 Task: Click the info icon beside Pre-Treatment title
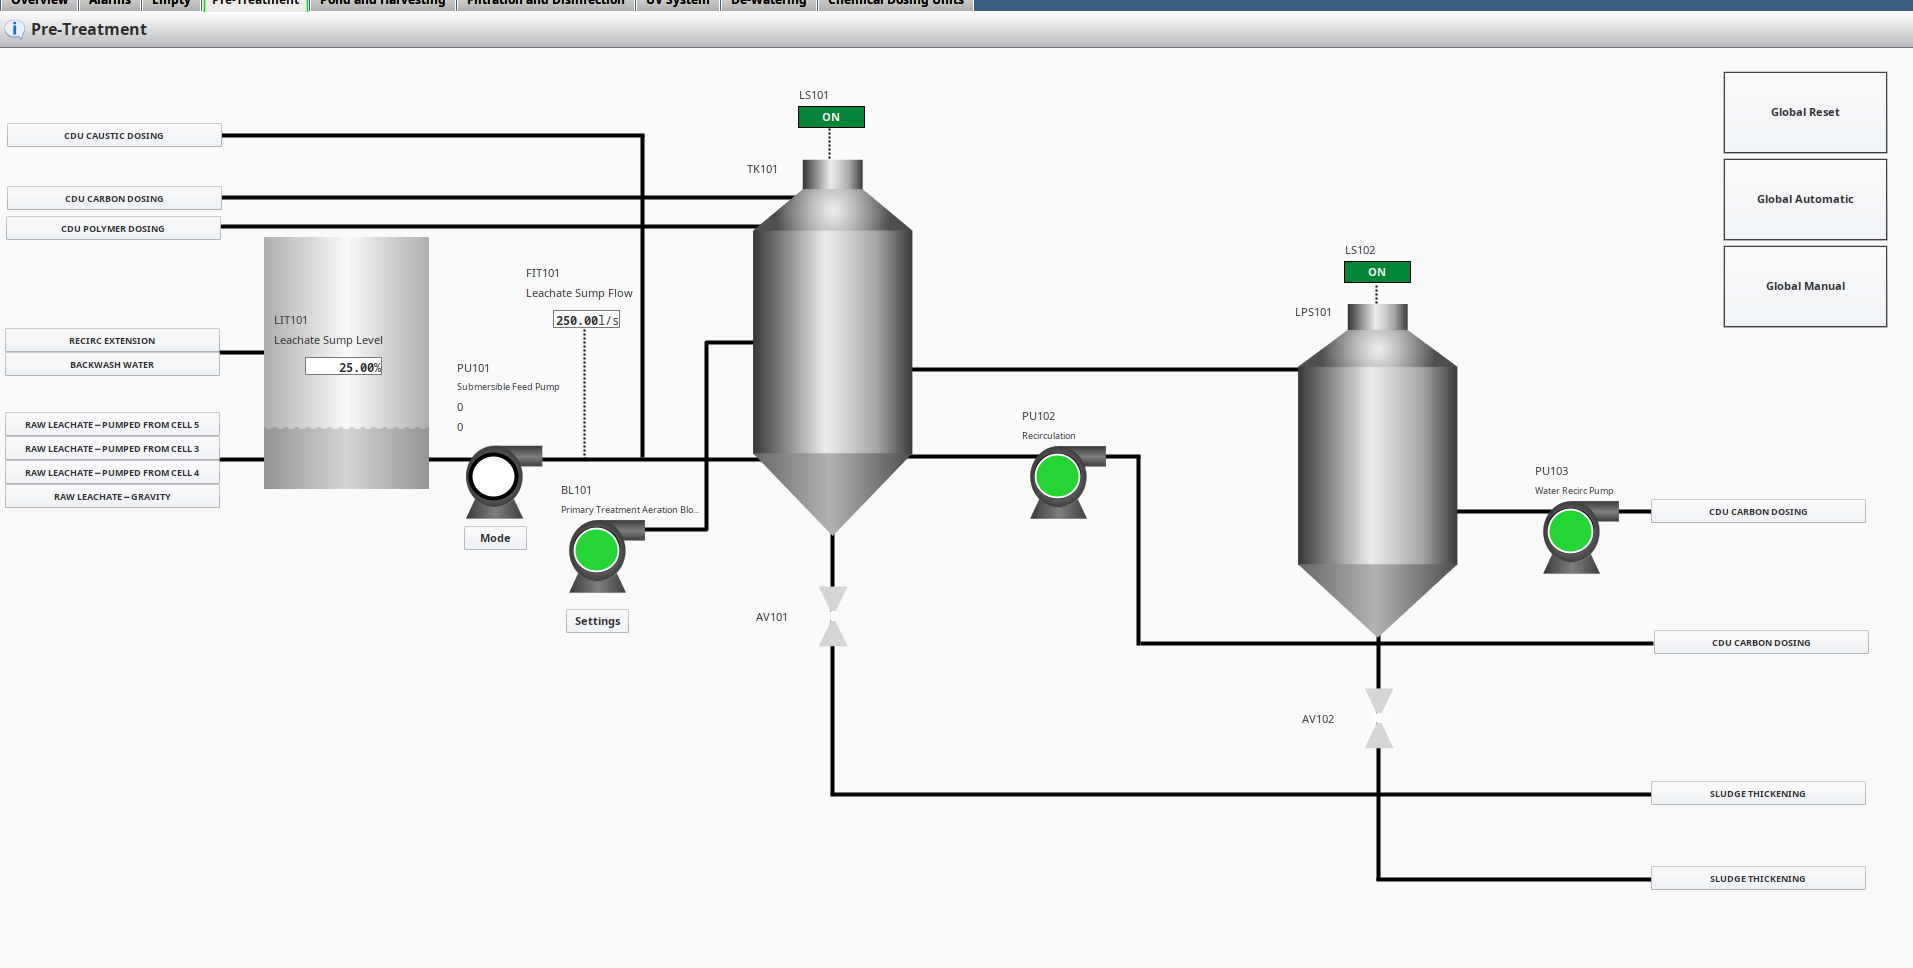14,29
